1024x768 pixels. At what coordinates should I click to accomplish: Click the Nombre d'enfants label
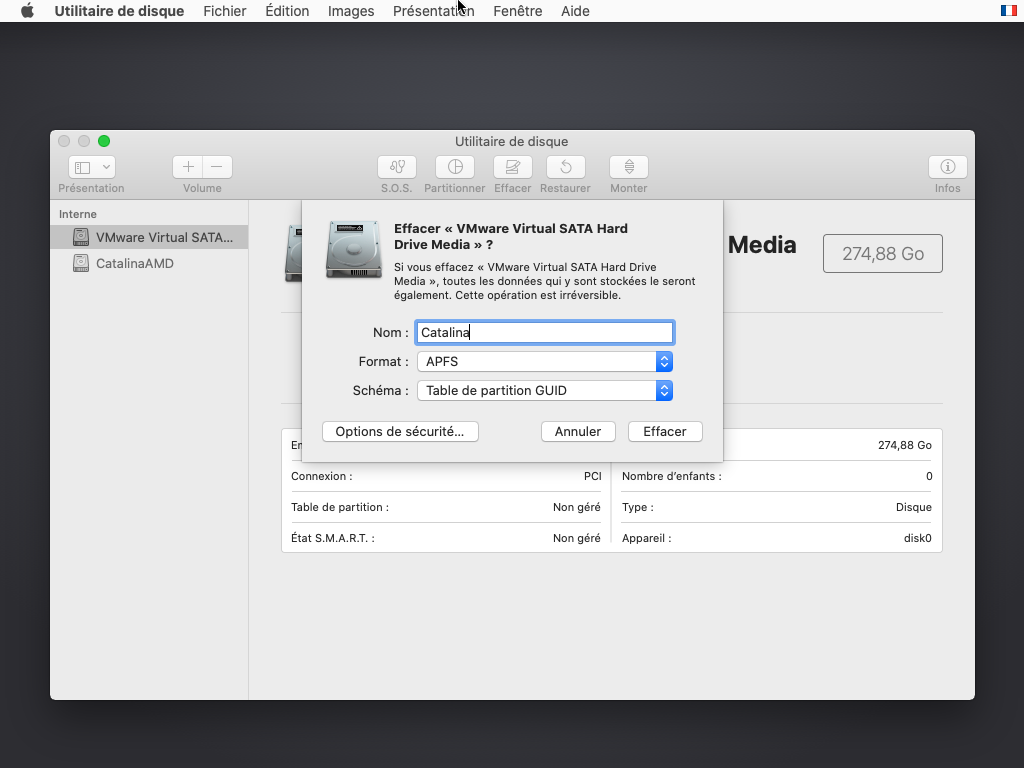pos(671,476)
